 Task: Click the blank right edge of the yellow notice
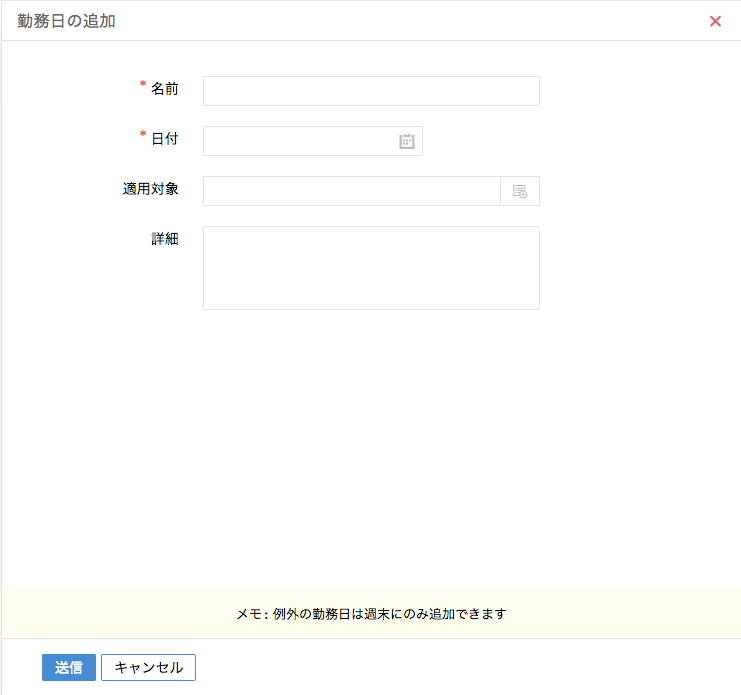tap(680, 614)
